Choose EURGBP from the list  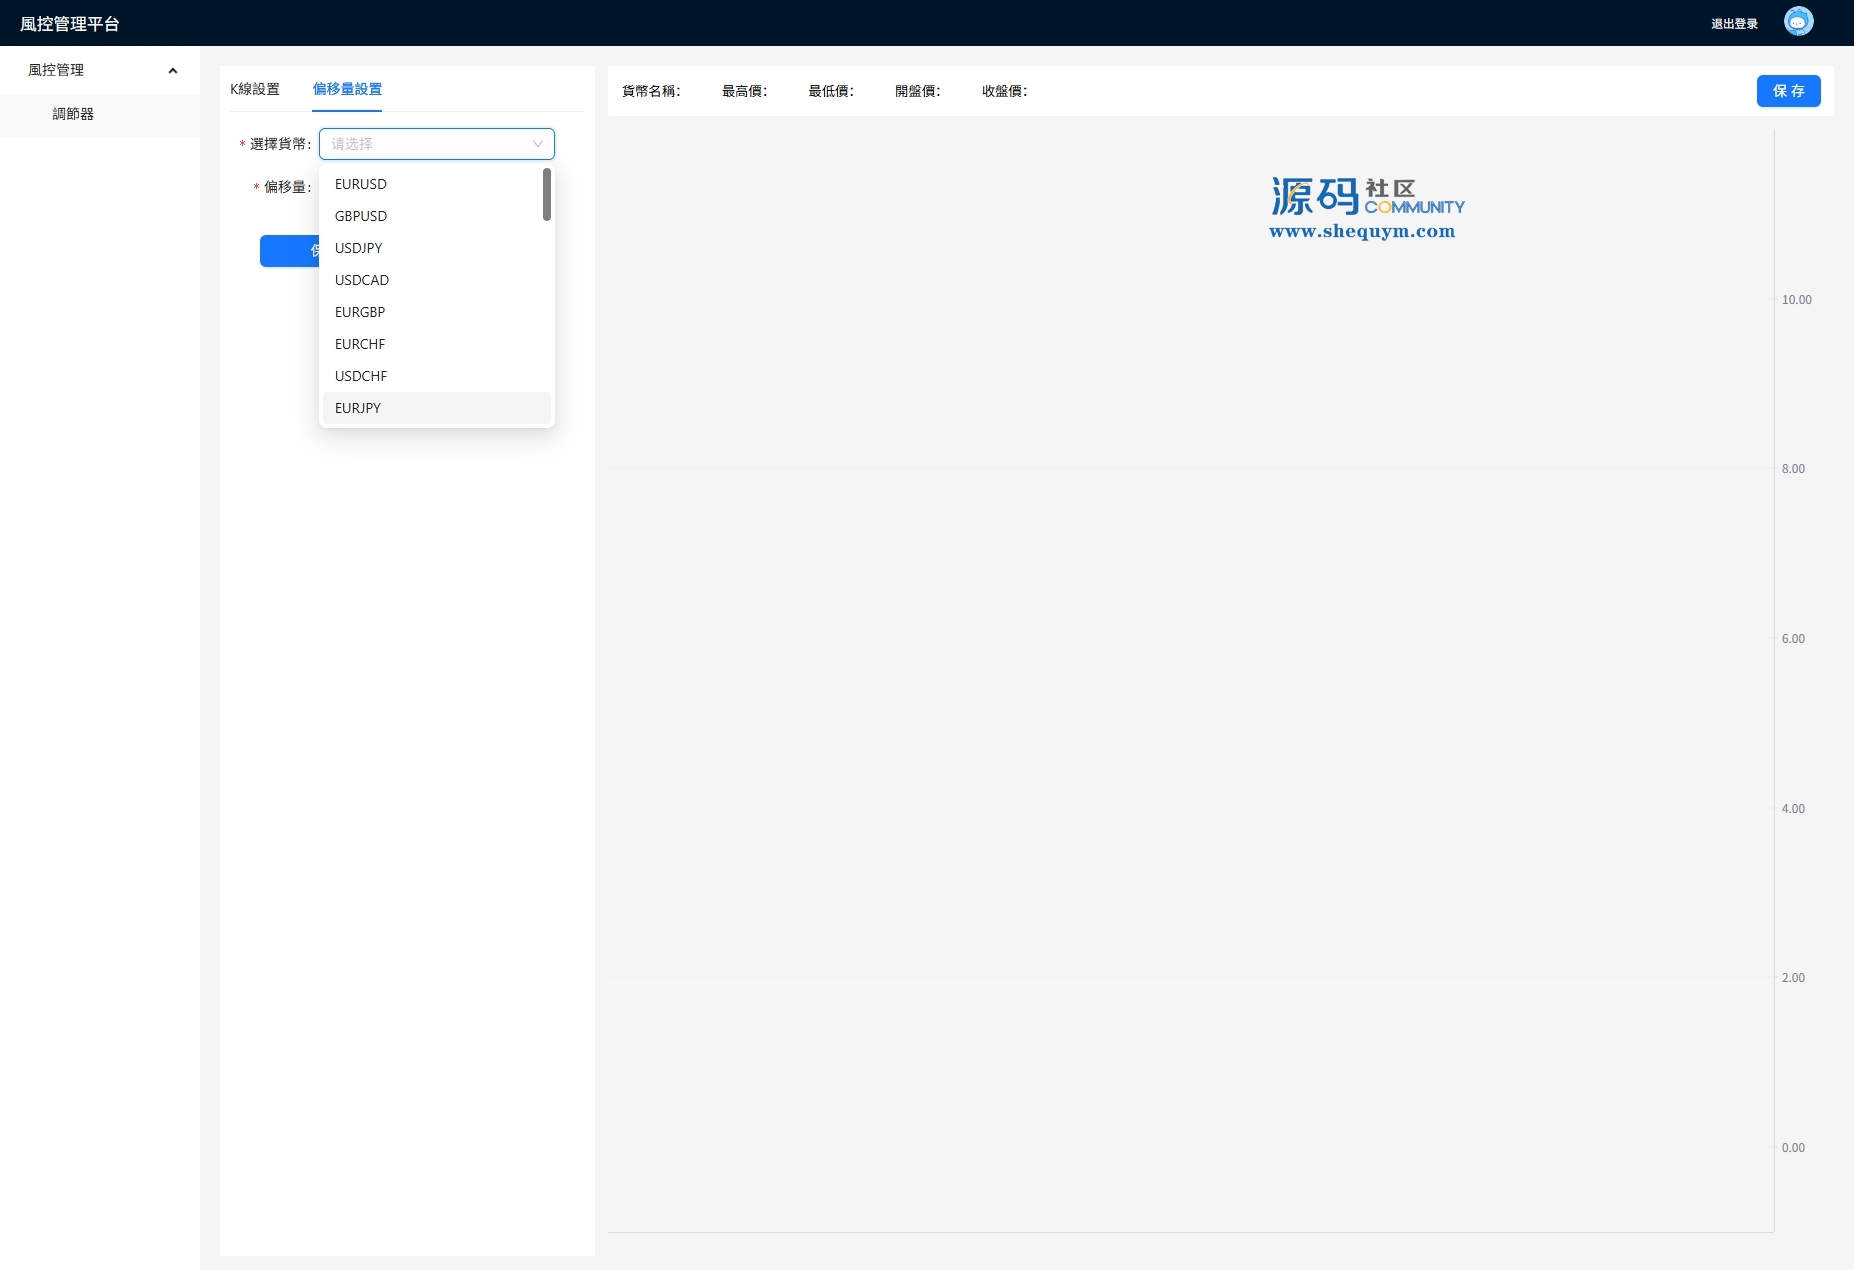pos(360,312)
